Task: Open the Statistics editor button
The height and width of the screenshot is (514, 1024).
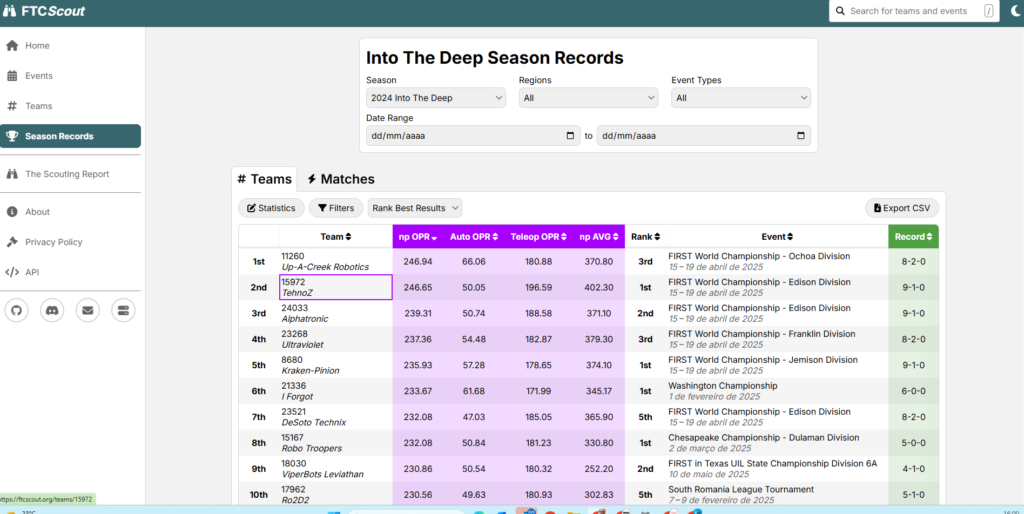Action: tap(271, 208)
